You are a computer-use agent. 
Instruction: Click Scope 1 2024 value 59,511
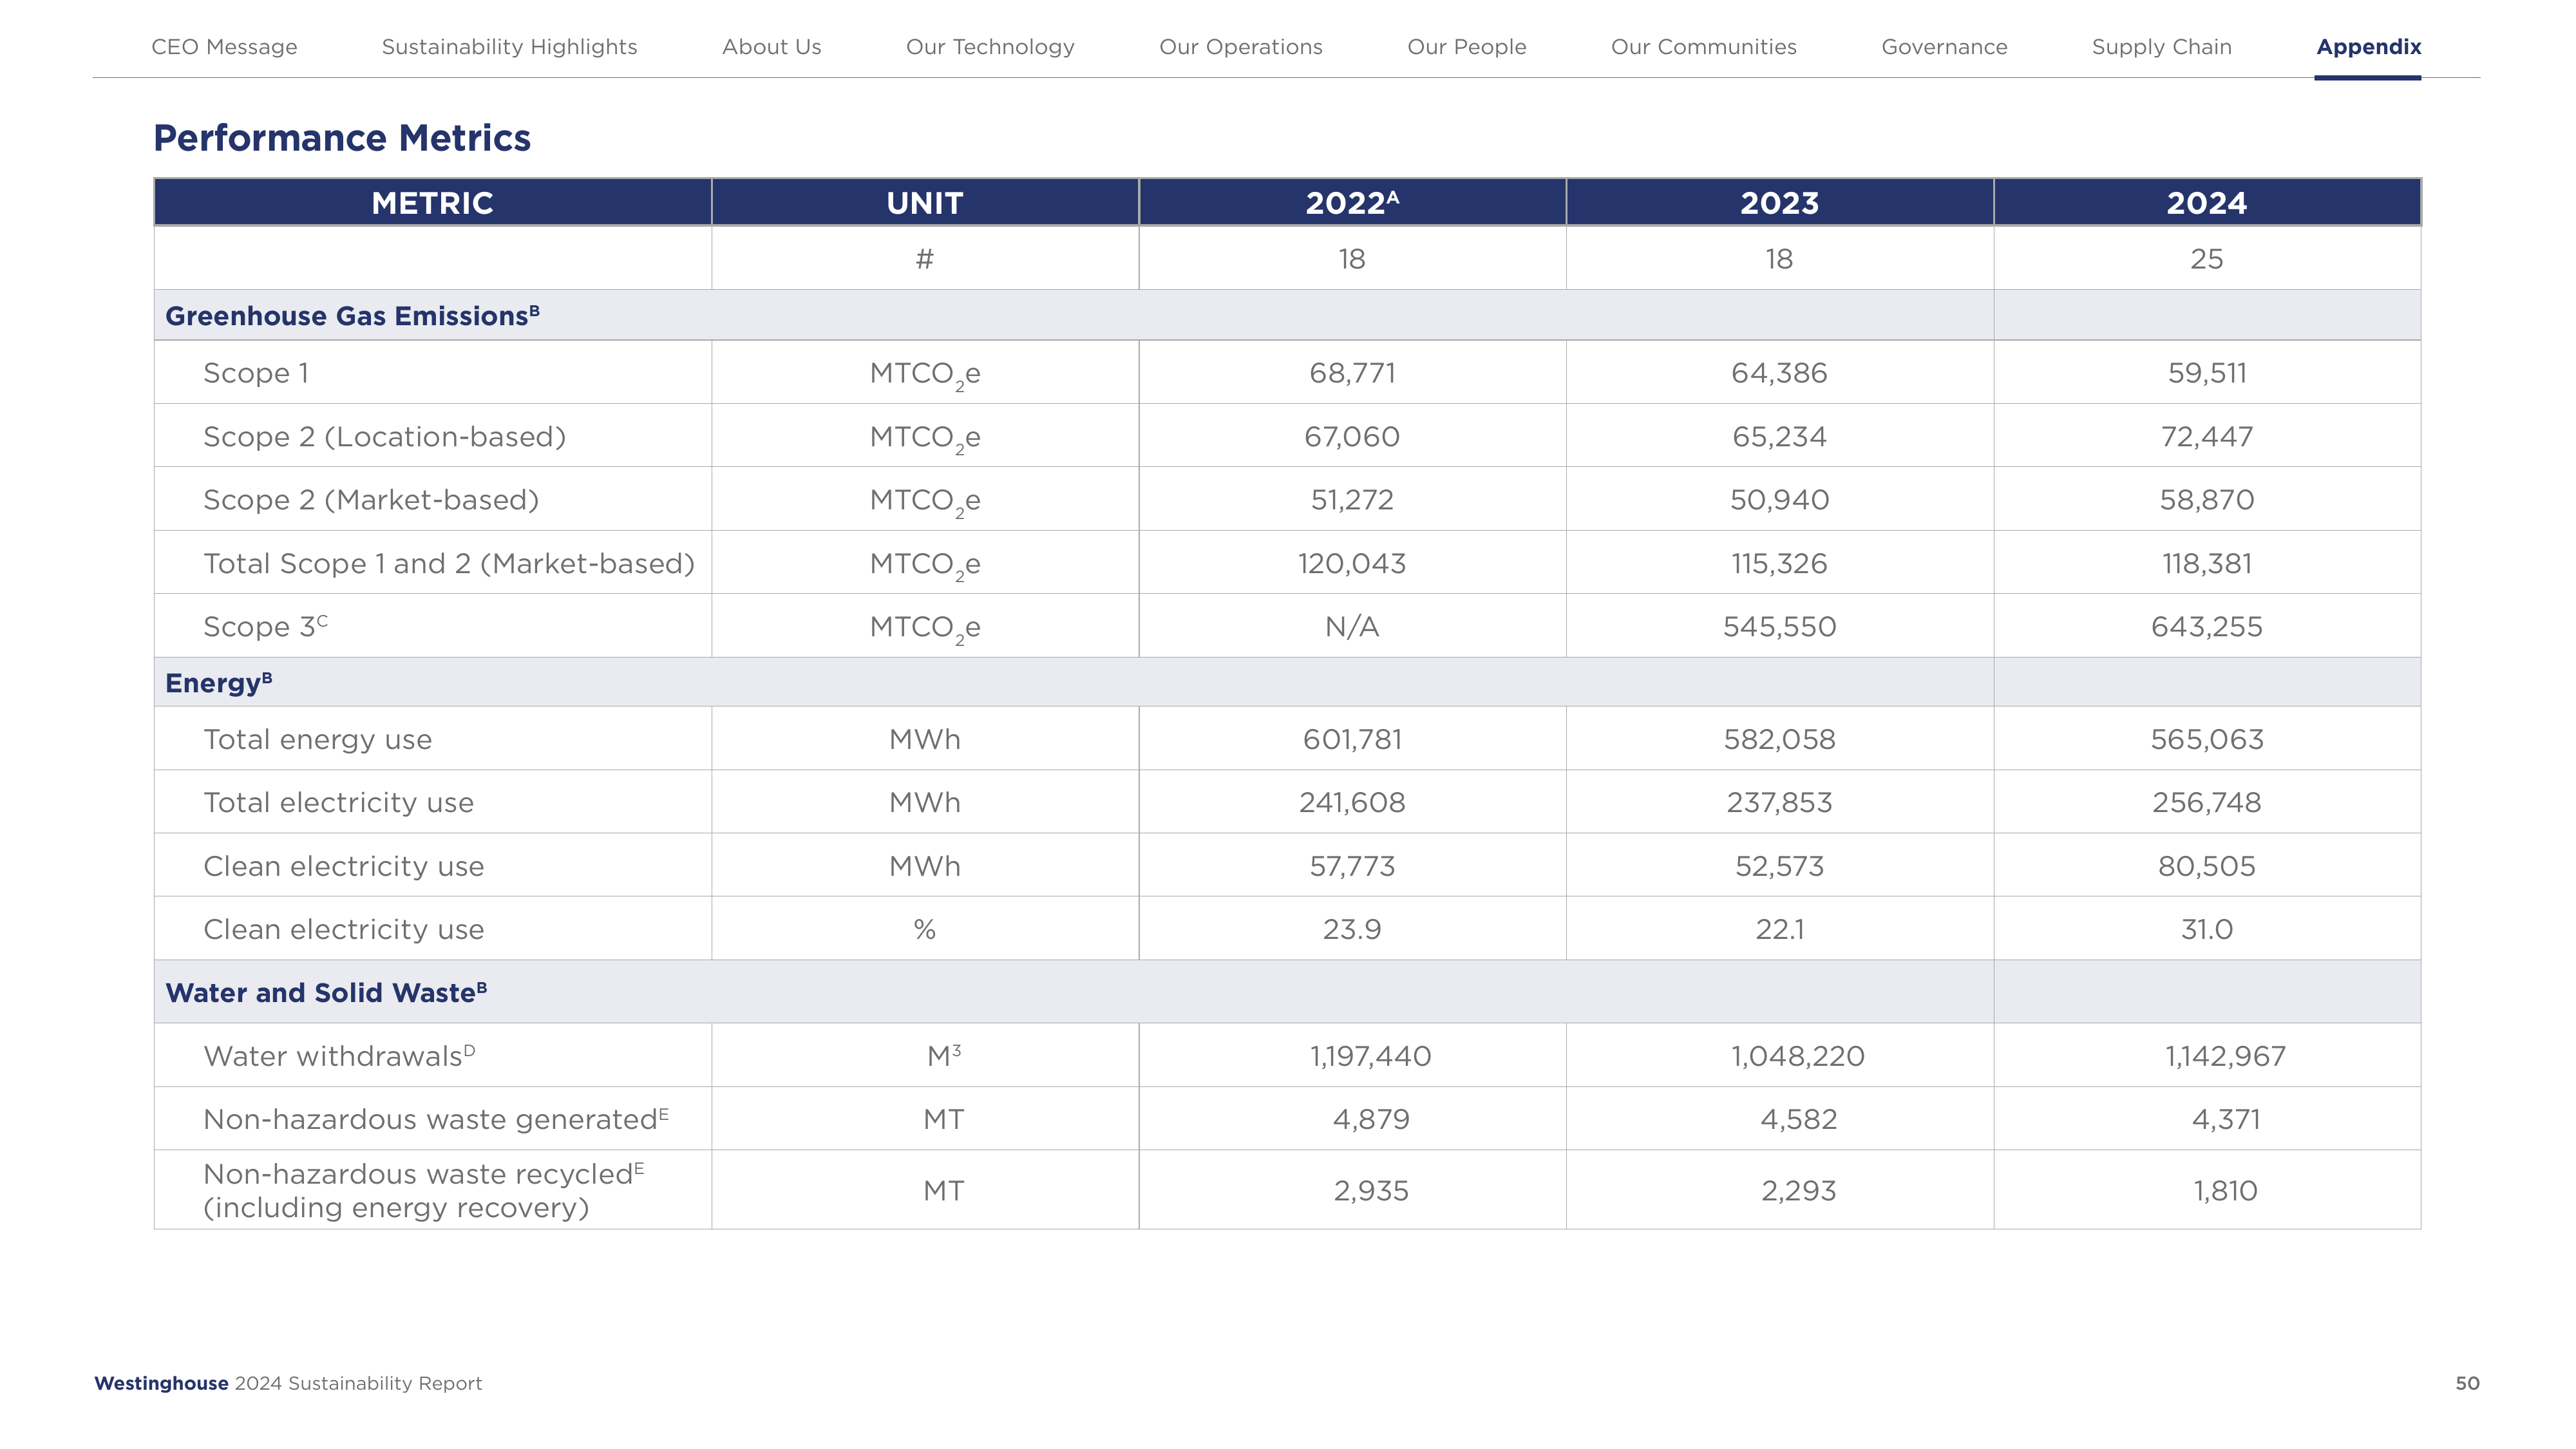click(2207, 373)
